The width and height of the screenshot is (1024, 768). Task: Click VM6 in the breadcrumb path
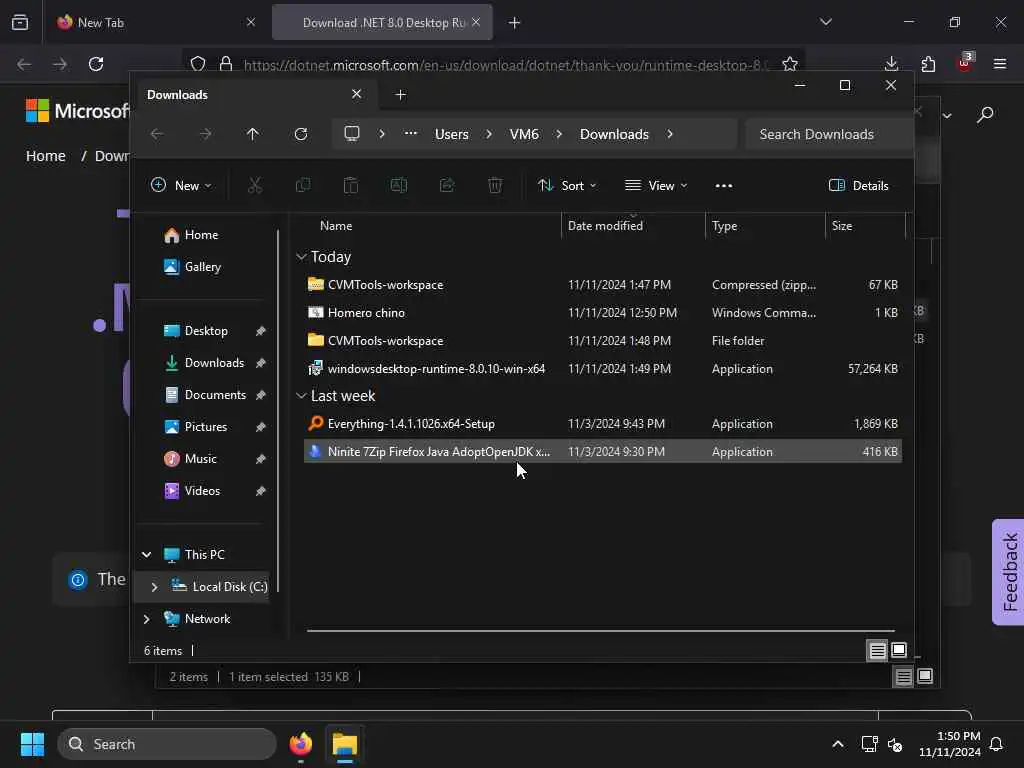click(524, 134)
